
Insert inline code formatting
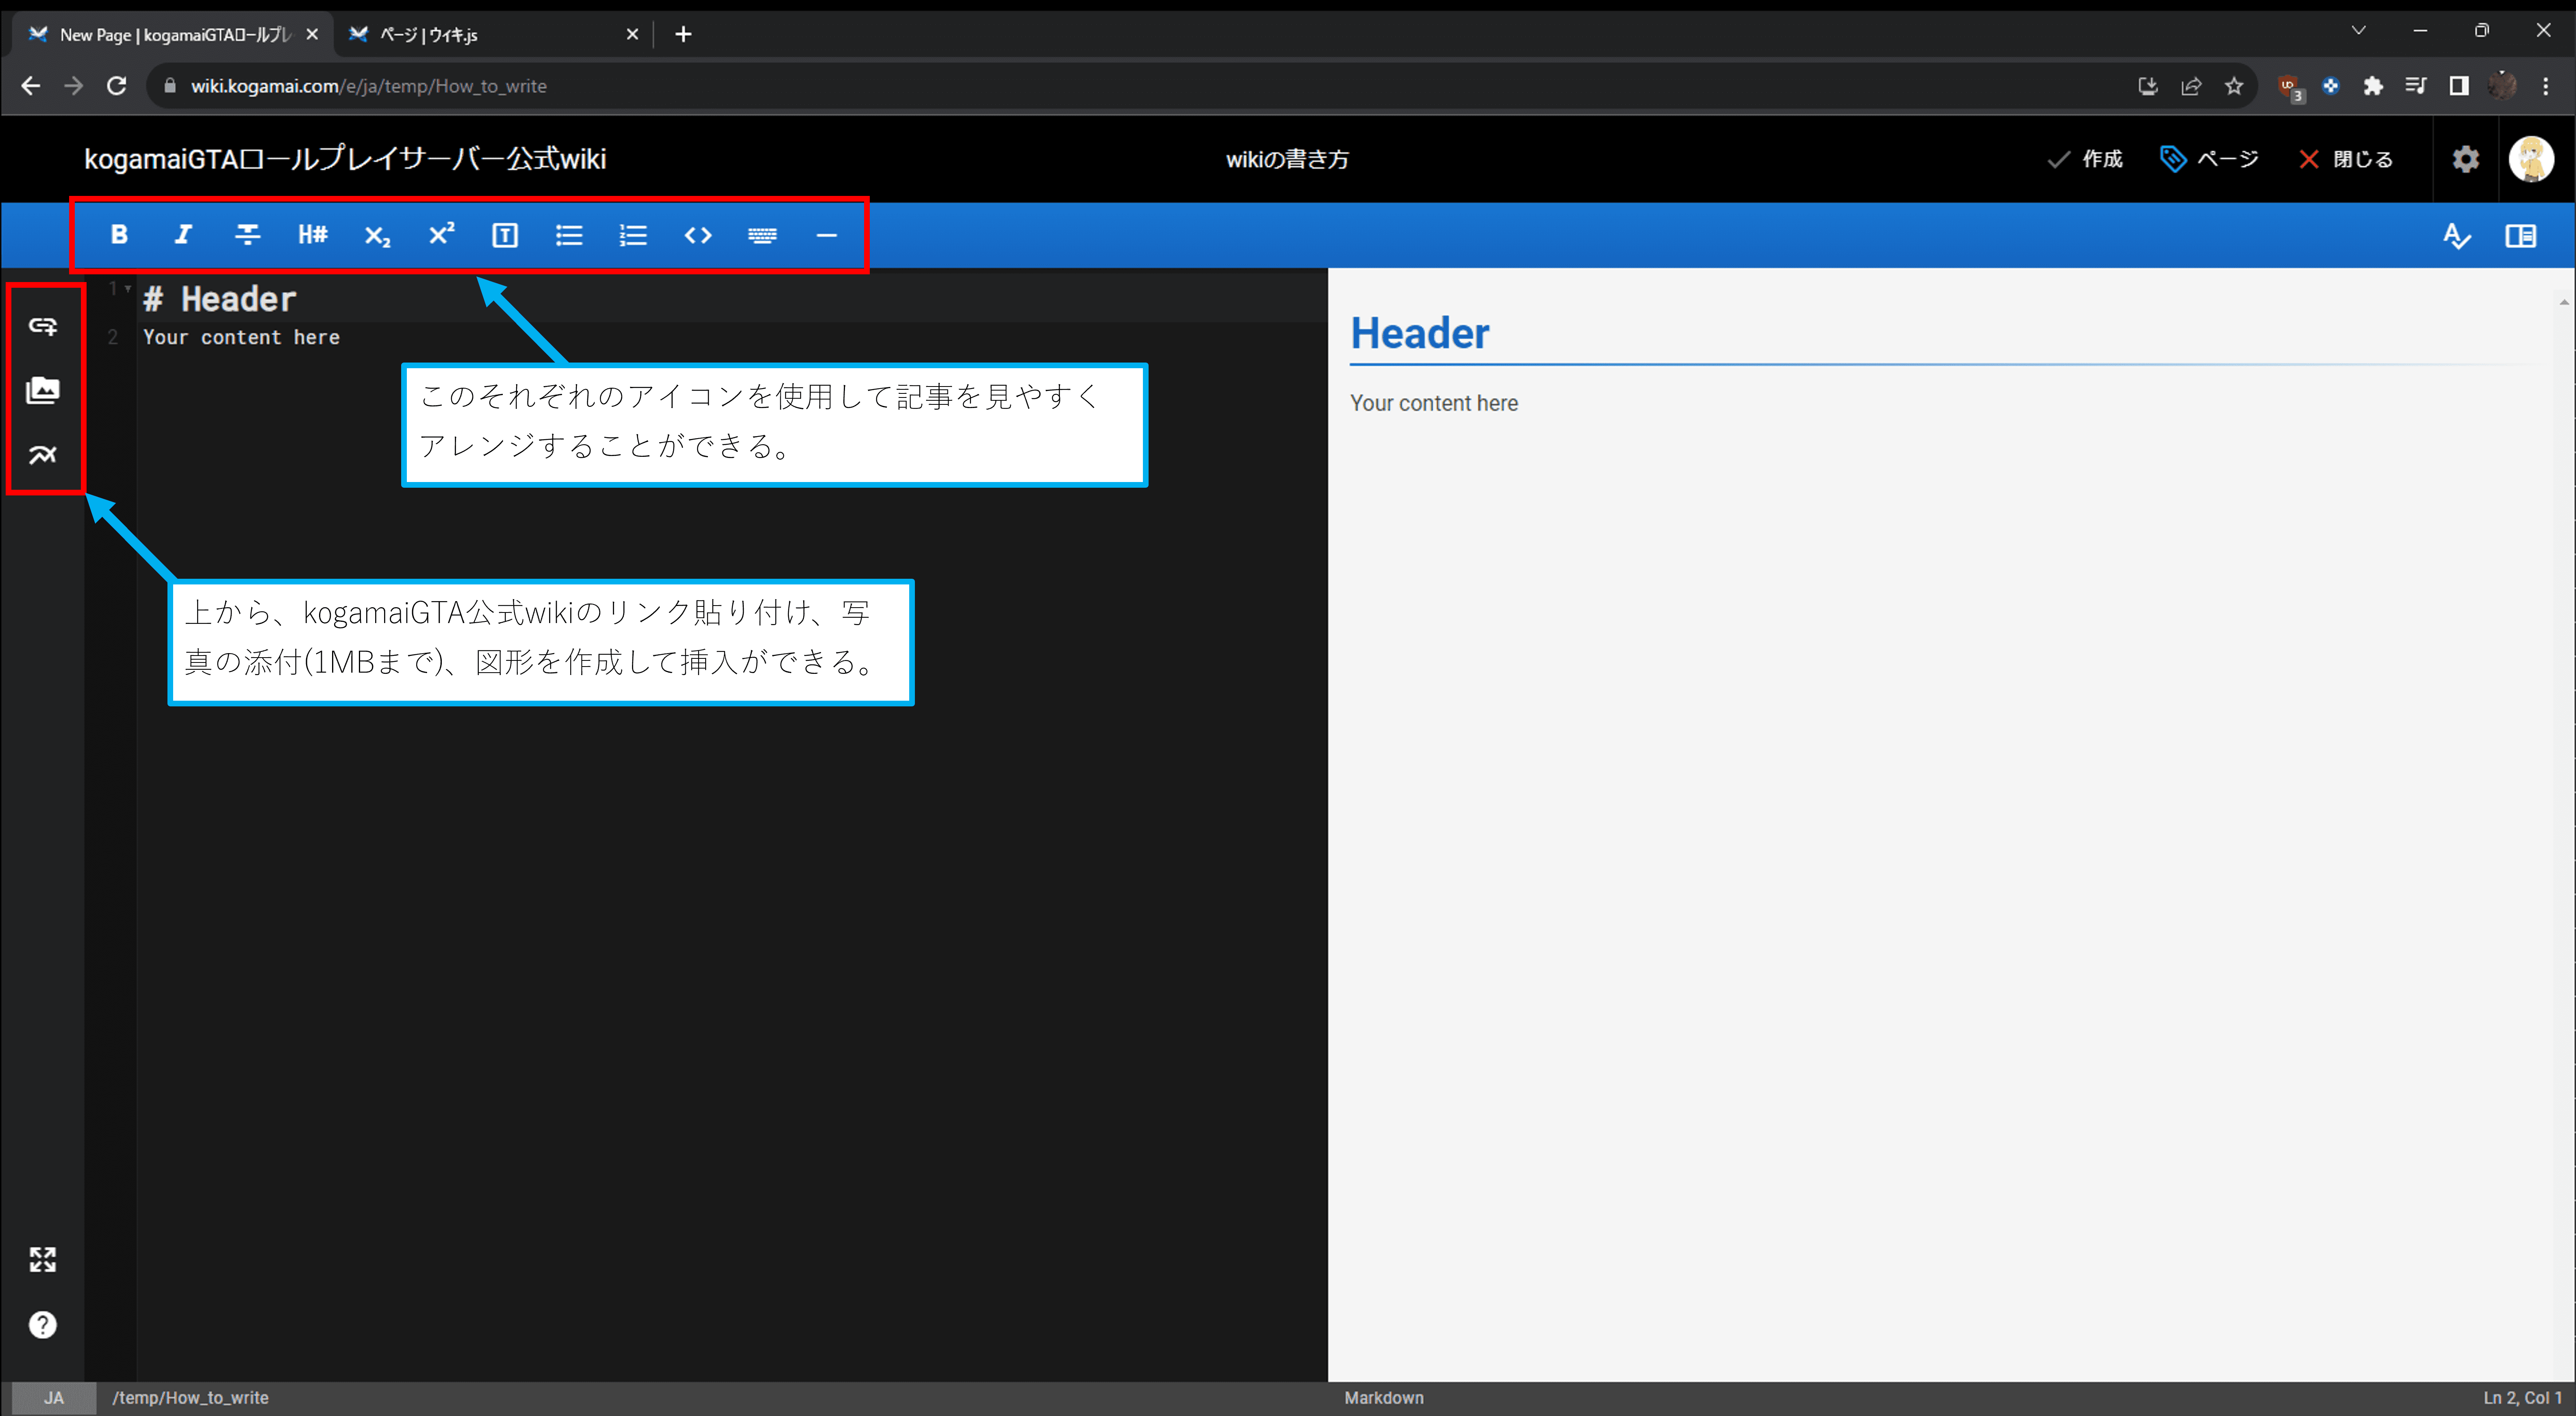698,235
